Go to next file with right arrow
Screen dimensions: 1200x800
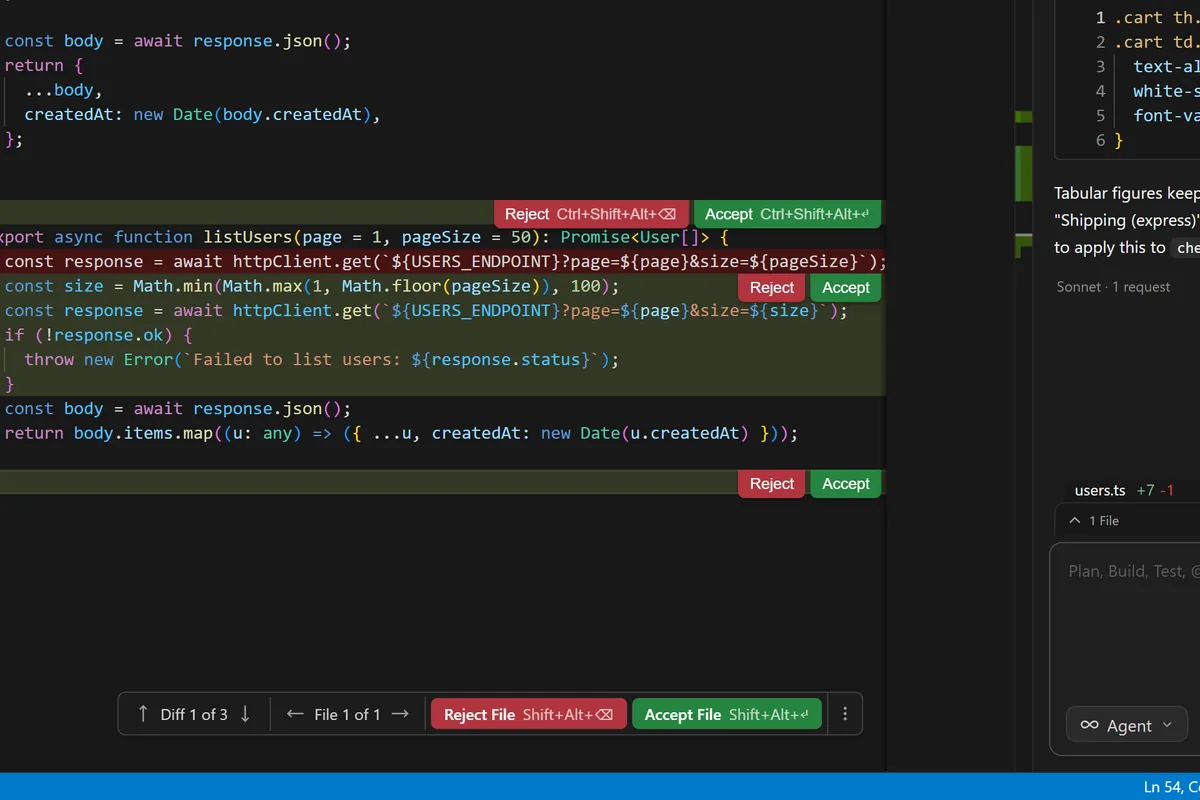[x=400, y=714]
